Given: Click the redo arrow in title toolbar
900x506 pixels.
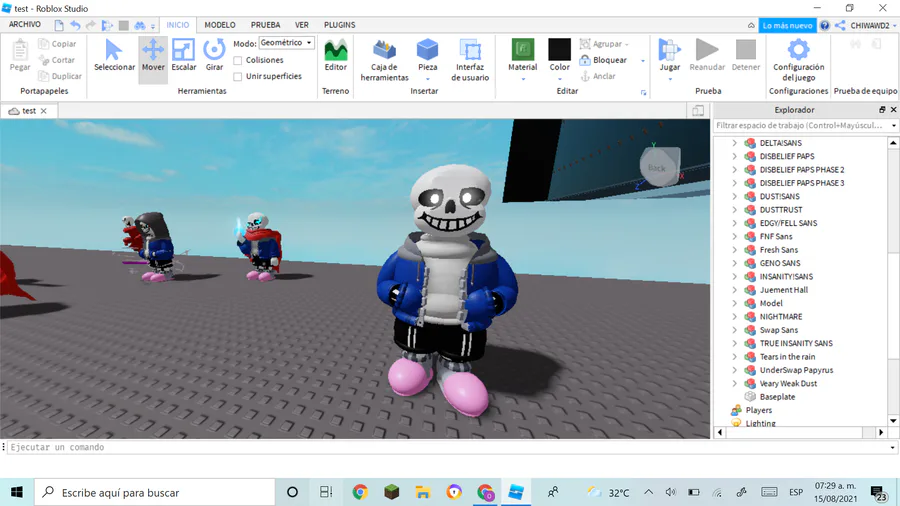Looking at the screenshot, I should 91,25.
